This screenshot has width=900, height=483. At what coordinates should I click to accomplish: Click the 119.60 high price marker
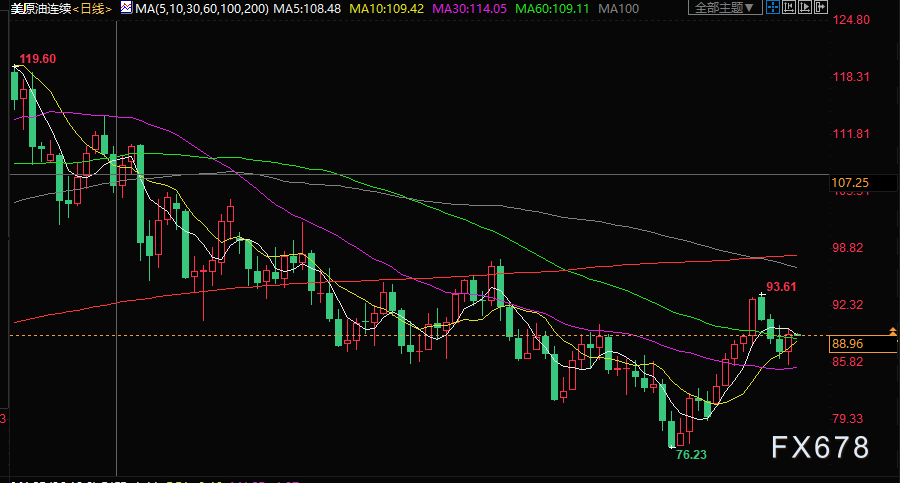tap(37, 59)
